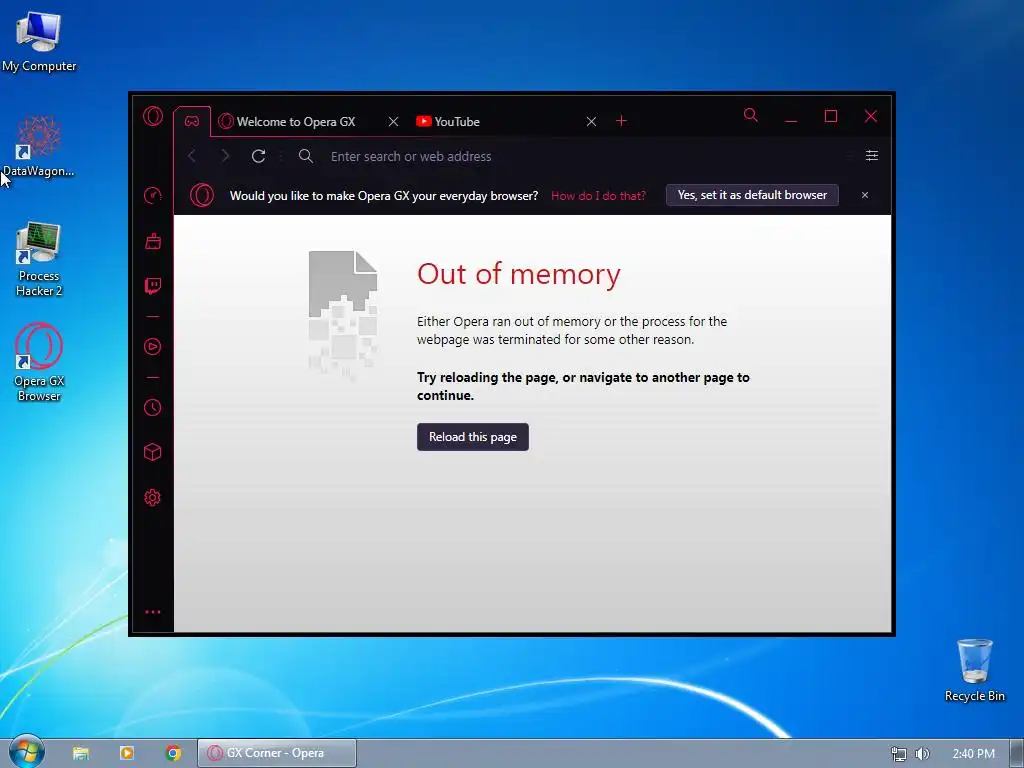Minimize the Opera GX window

(791, 116)
